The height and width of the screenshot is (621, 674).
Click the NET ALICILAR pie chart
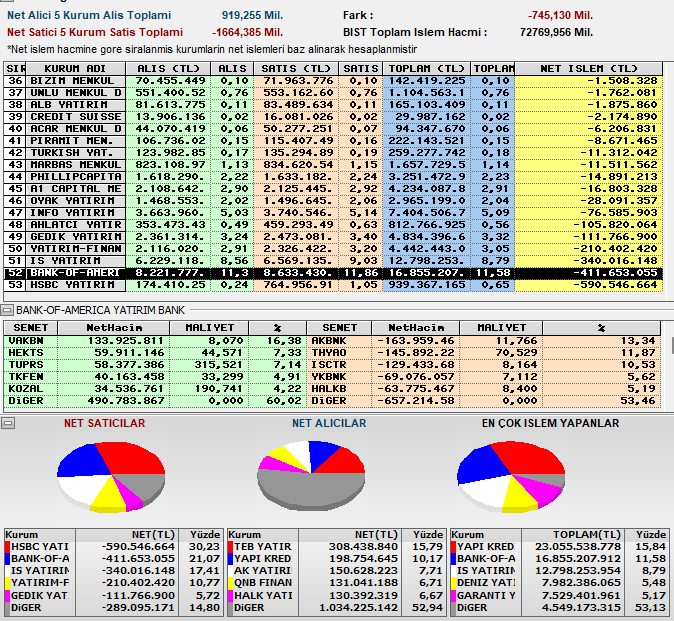pos(311,475)
